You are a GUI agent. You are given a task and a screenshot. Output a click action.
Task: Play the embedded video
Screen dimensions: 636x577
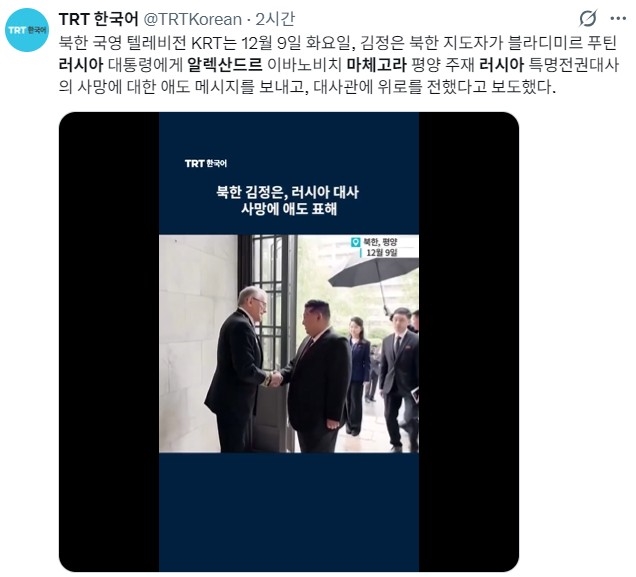[289, 342]
